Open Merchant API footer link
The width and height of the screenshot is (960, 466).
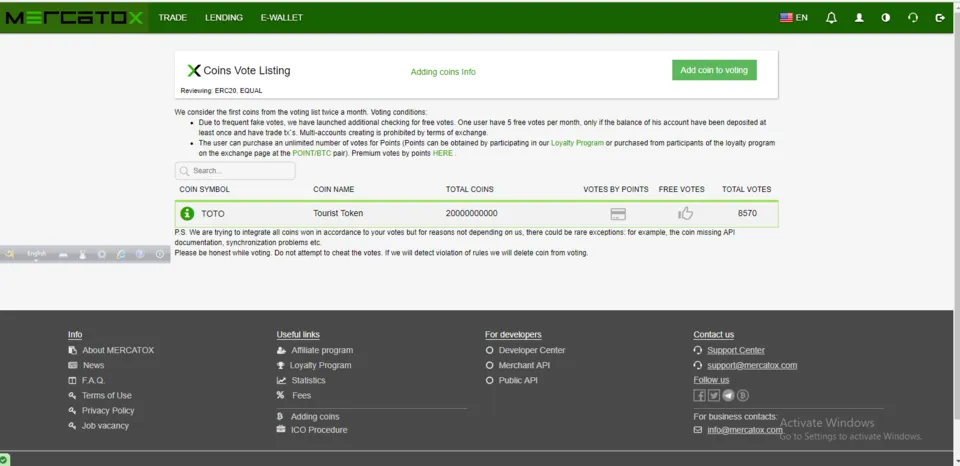[x=524, y=365]
